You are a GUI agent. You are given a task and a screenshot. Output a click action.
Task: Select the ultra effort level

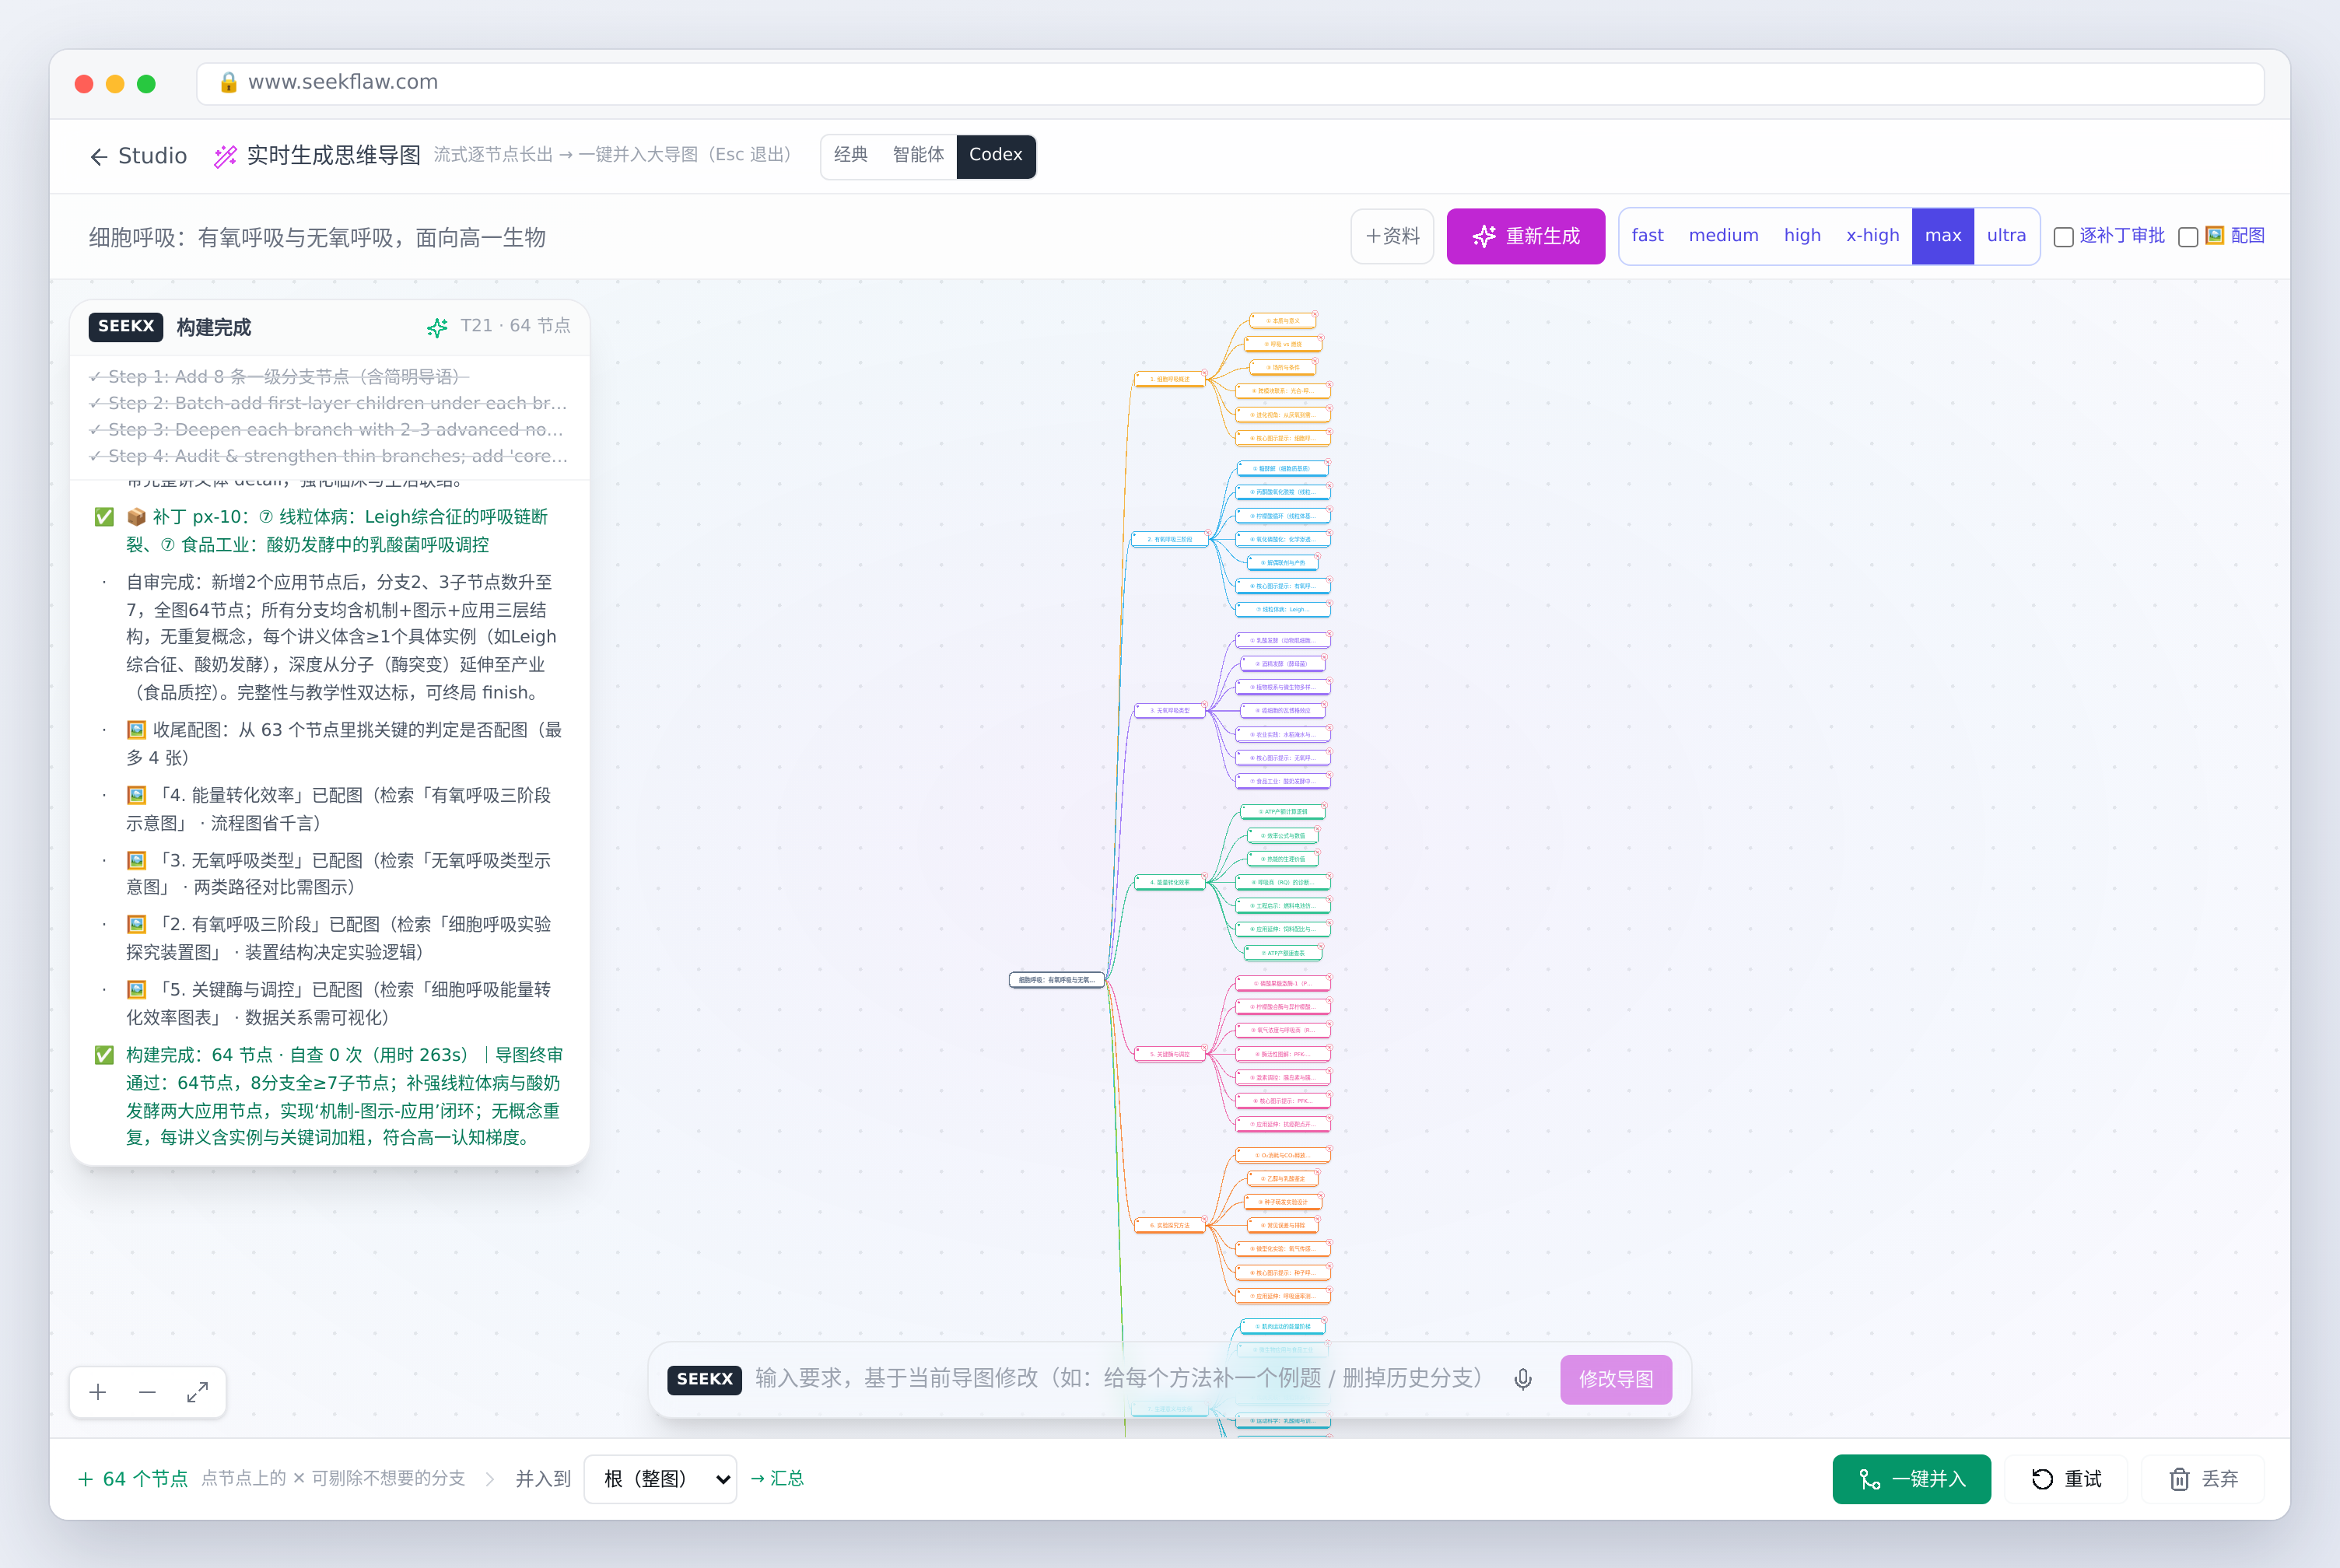point(2006,236)
